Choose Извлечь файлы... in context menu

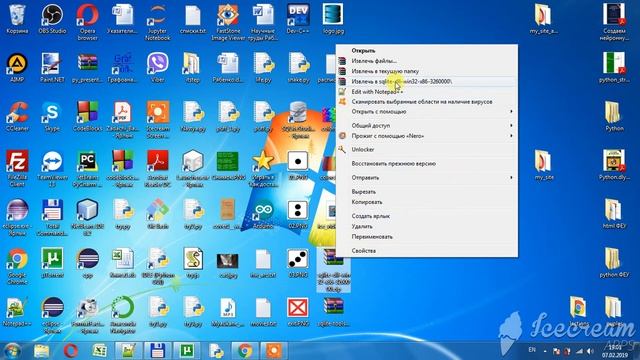(427, 61)
